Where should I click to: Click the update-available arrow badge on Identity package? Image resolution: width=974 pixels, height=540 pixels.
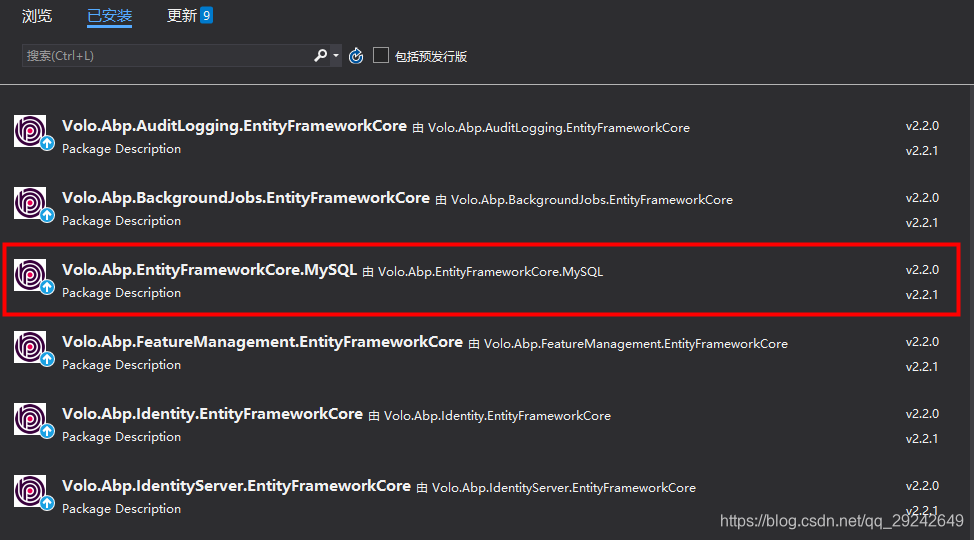coord(47,432)
